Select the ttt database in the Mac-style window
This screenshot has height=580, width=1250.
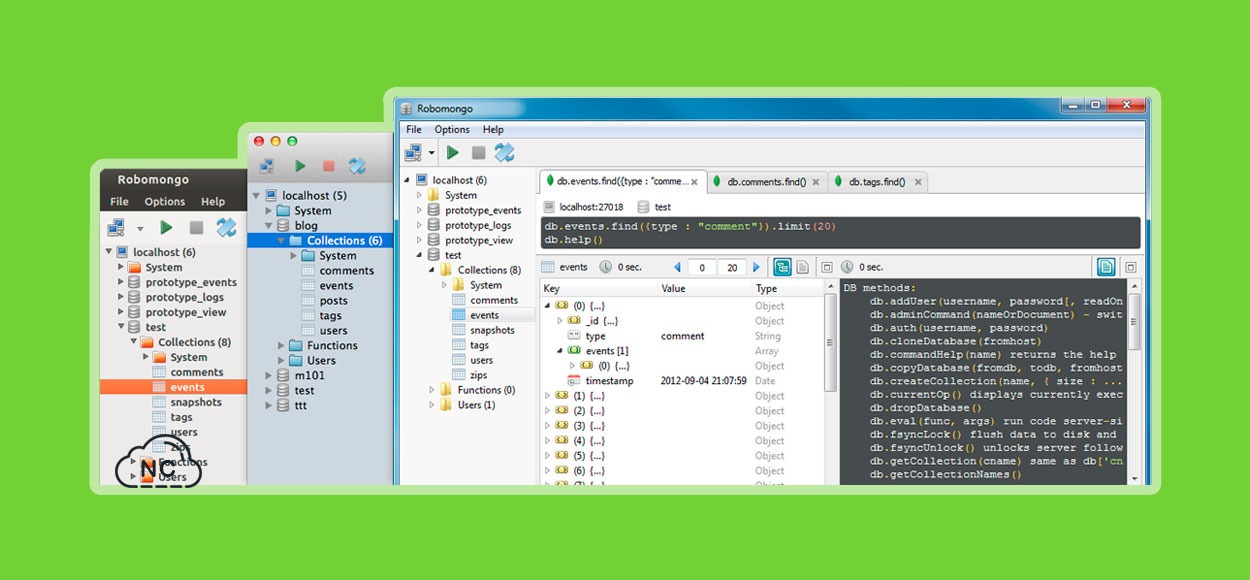pos(303,405)
